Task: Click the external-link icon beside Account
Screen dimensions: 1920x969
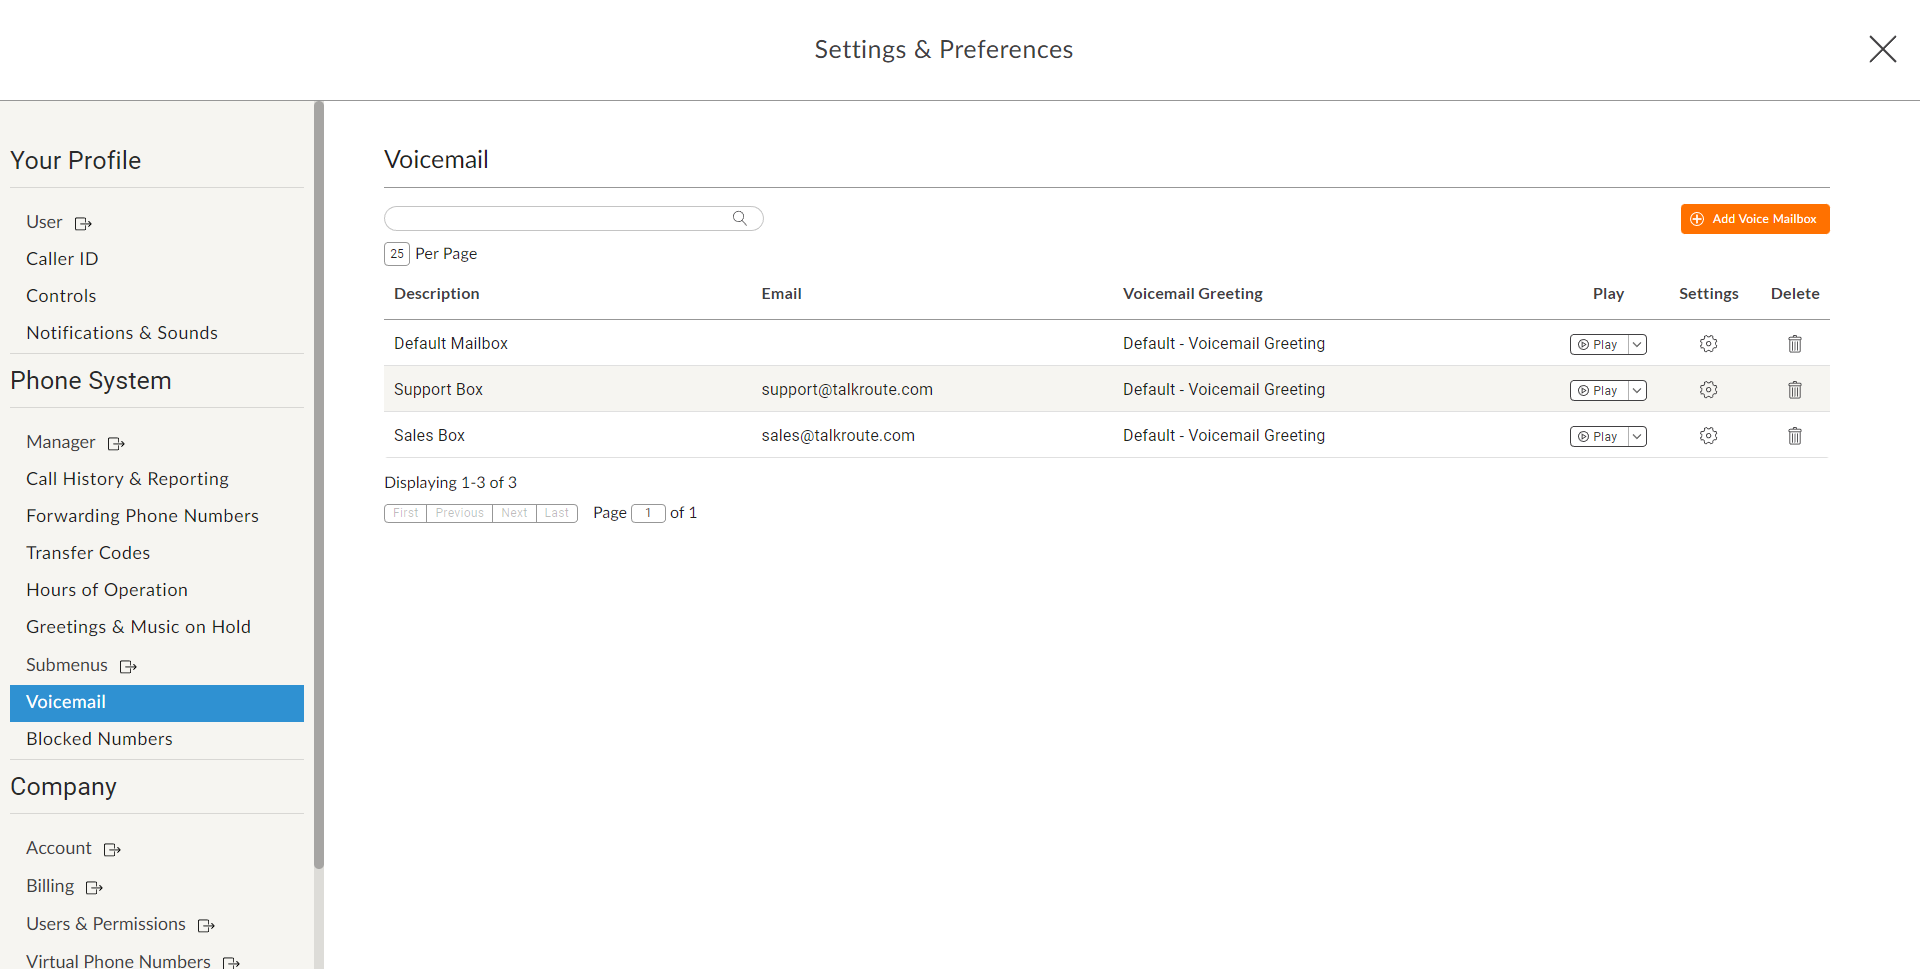Action: [x=113, y=849]
